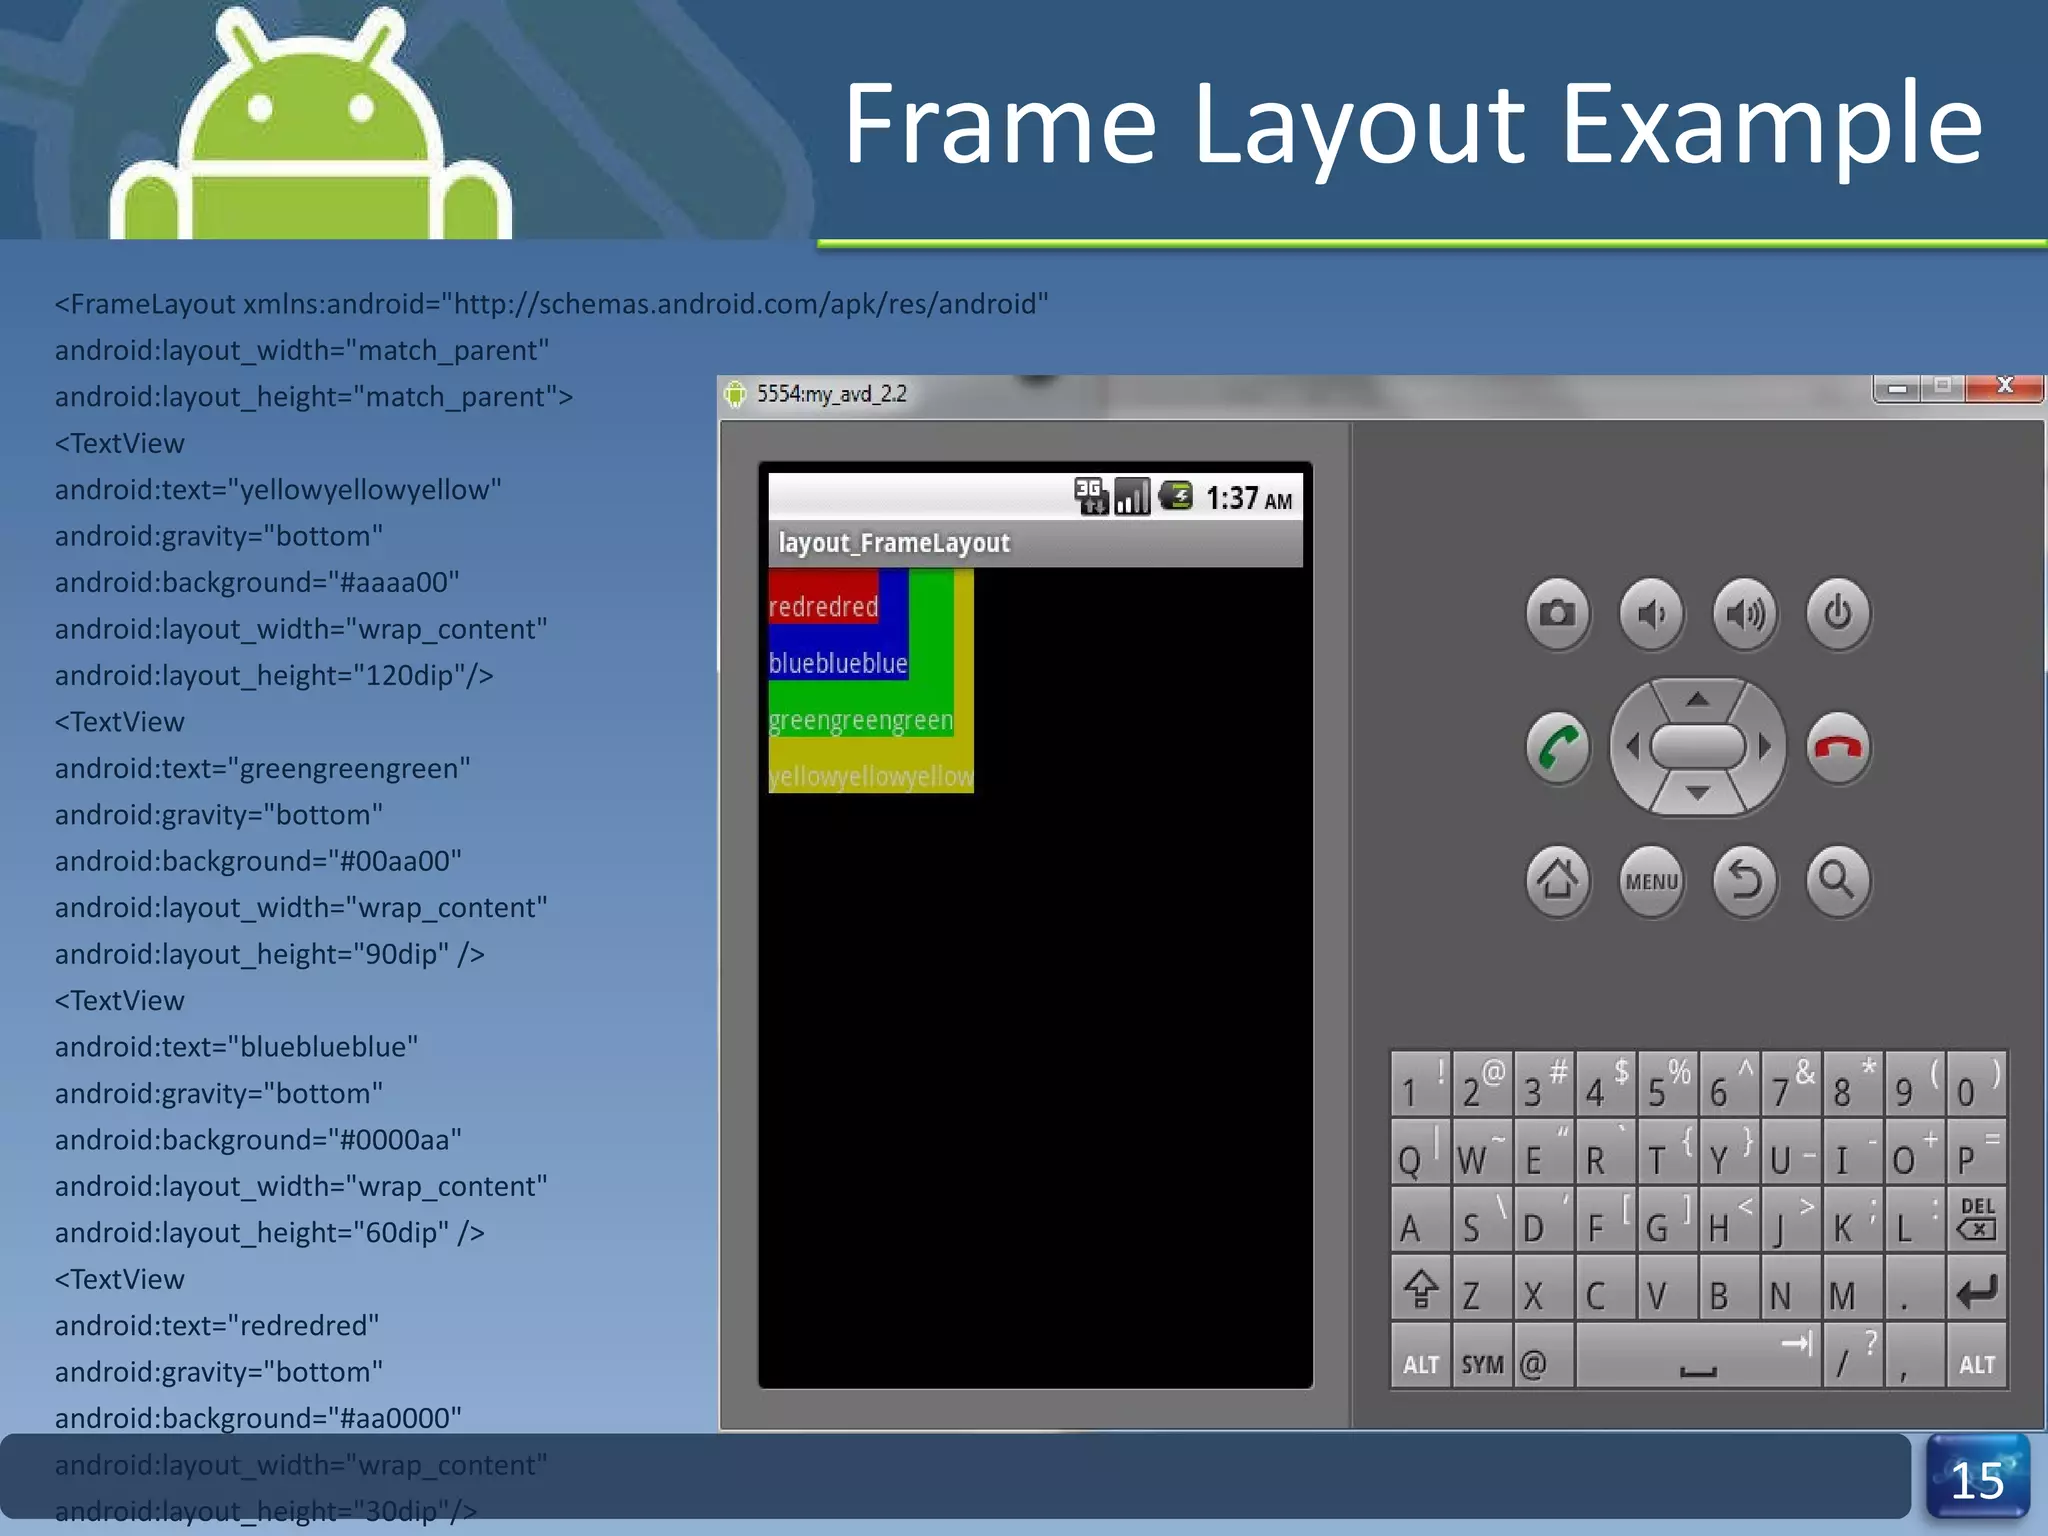Click the Enter return key
2048x1536 pixels.
1976,1287
